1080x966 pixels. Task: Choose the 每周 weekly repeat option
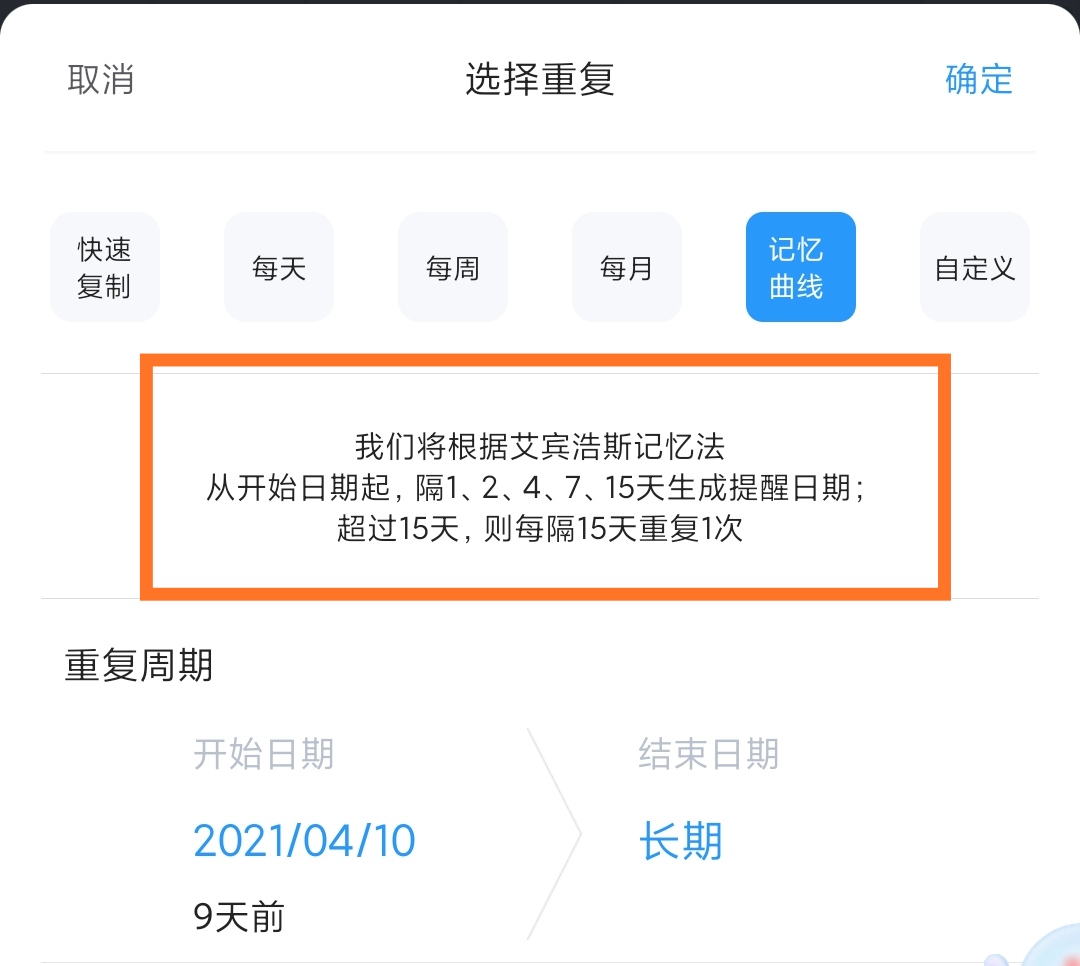(x=453, y=267)
